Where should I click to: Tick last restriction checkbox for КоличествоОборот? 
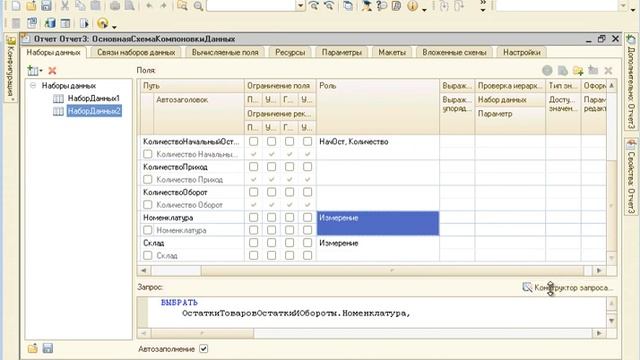pos(307,192)
